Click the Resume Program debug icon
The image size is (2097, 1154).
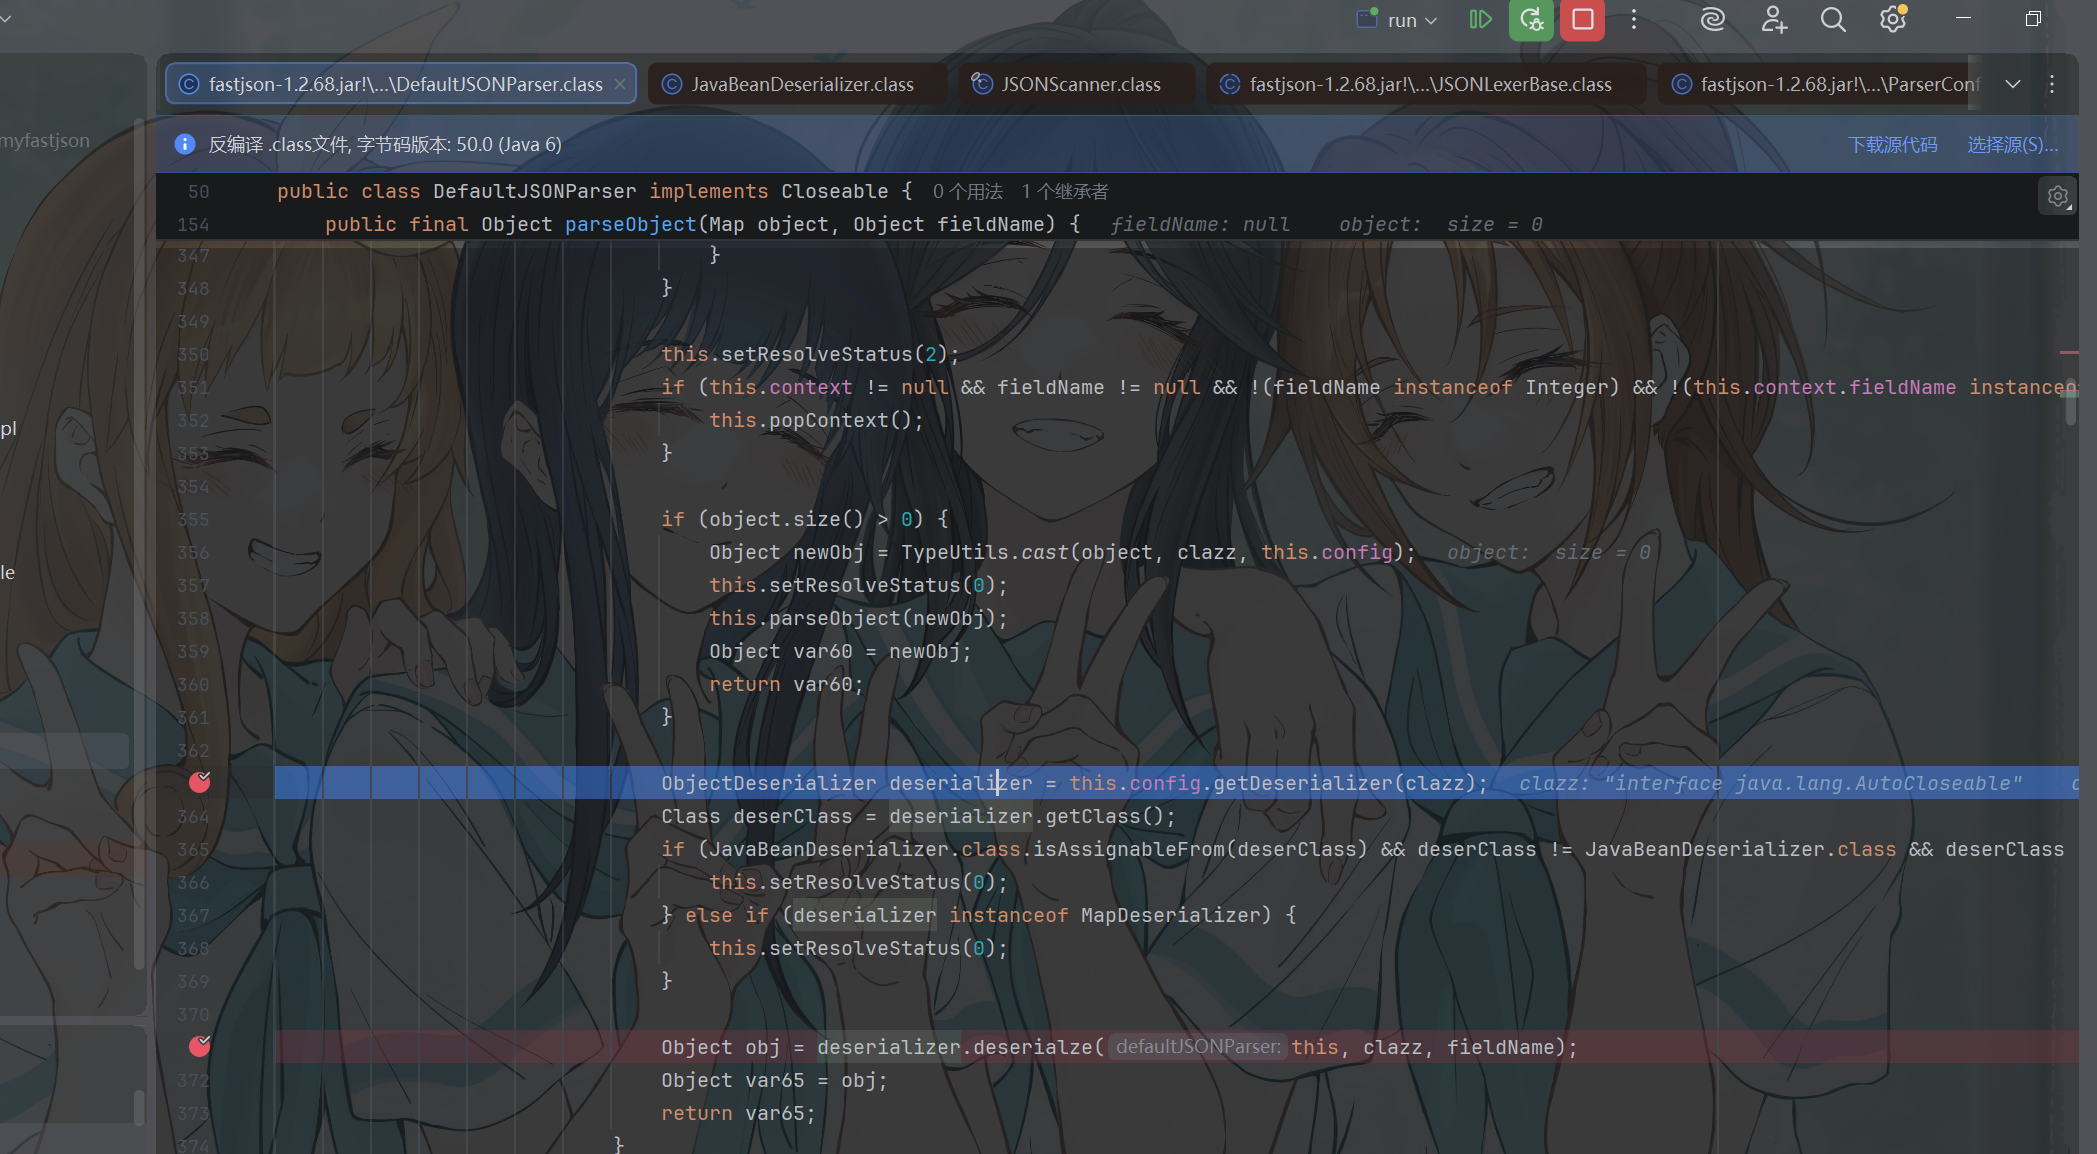1480,19
